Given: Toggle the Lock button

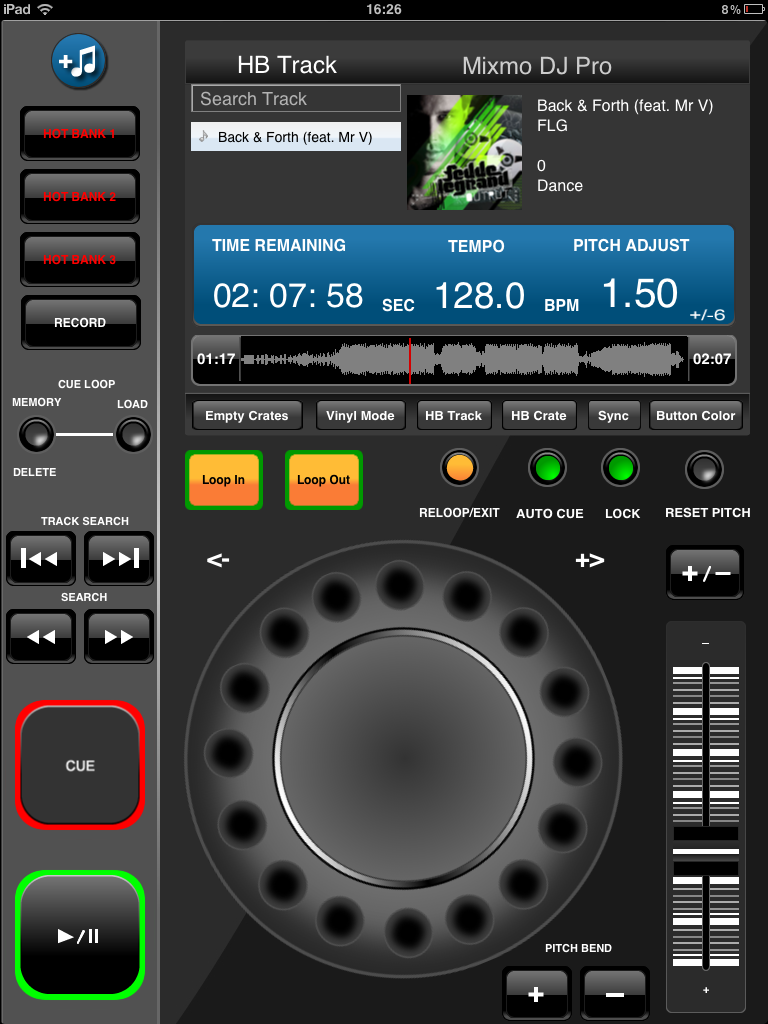Looking at the screenshot, I should (x=621, y=468).
